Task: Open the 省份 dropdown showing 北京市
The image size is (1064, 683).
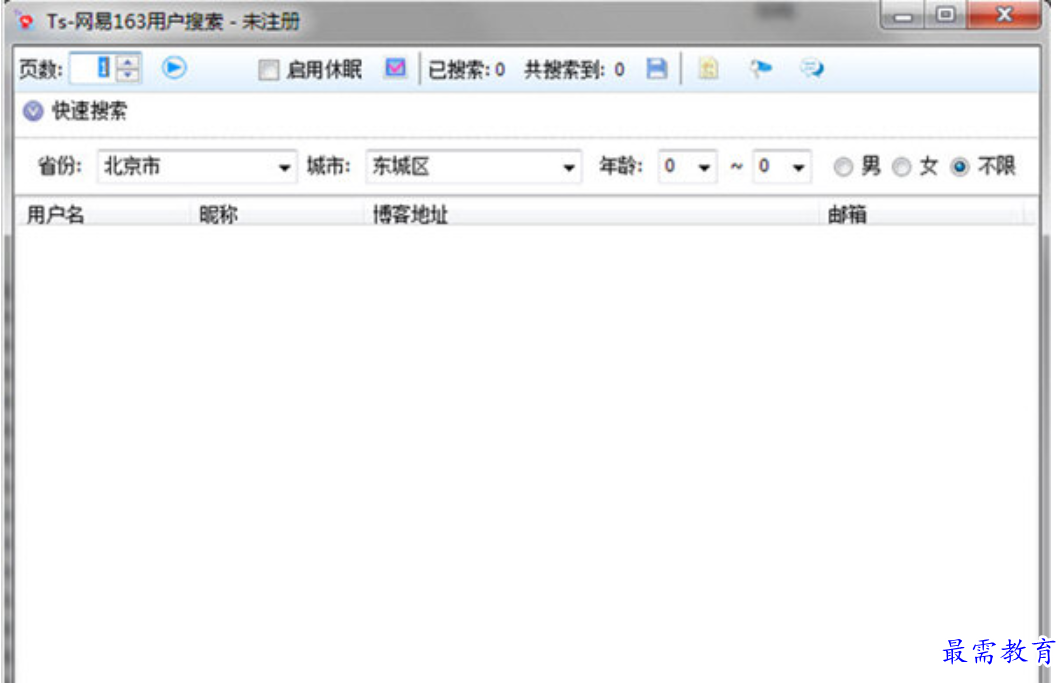Action: [x=197, y=166]
